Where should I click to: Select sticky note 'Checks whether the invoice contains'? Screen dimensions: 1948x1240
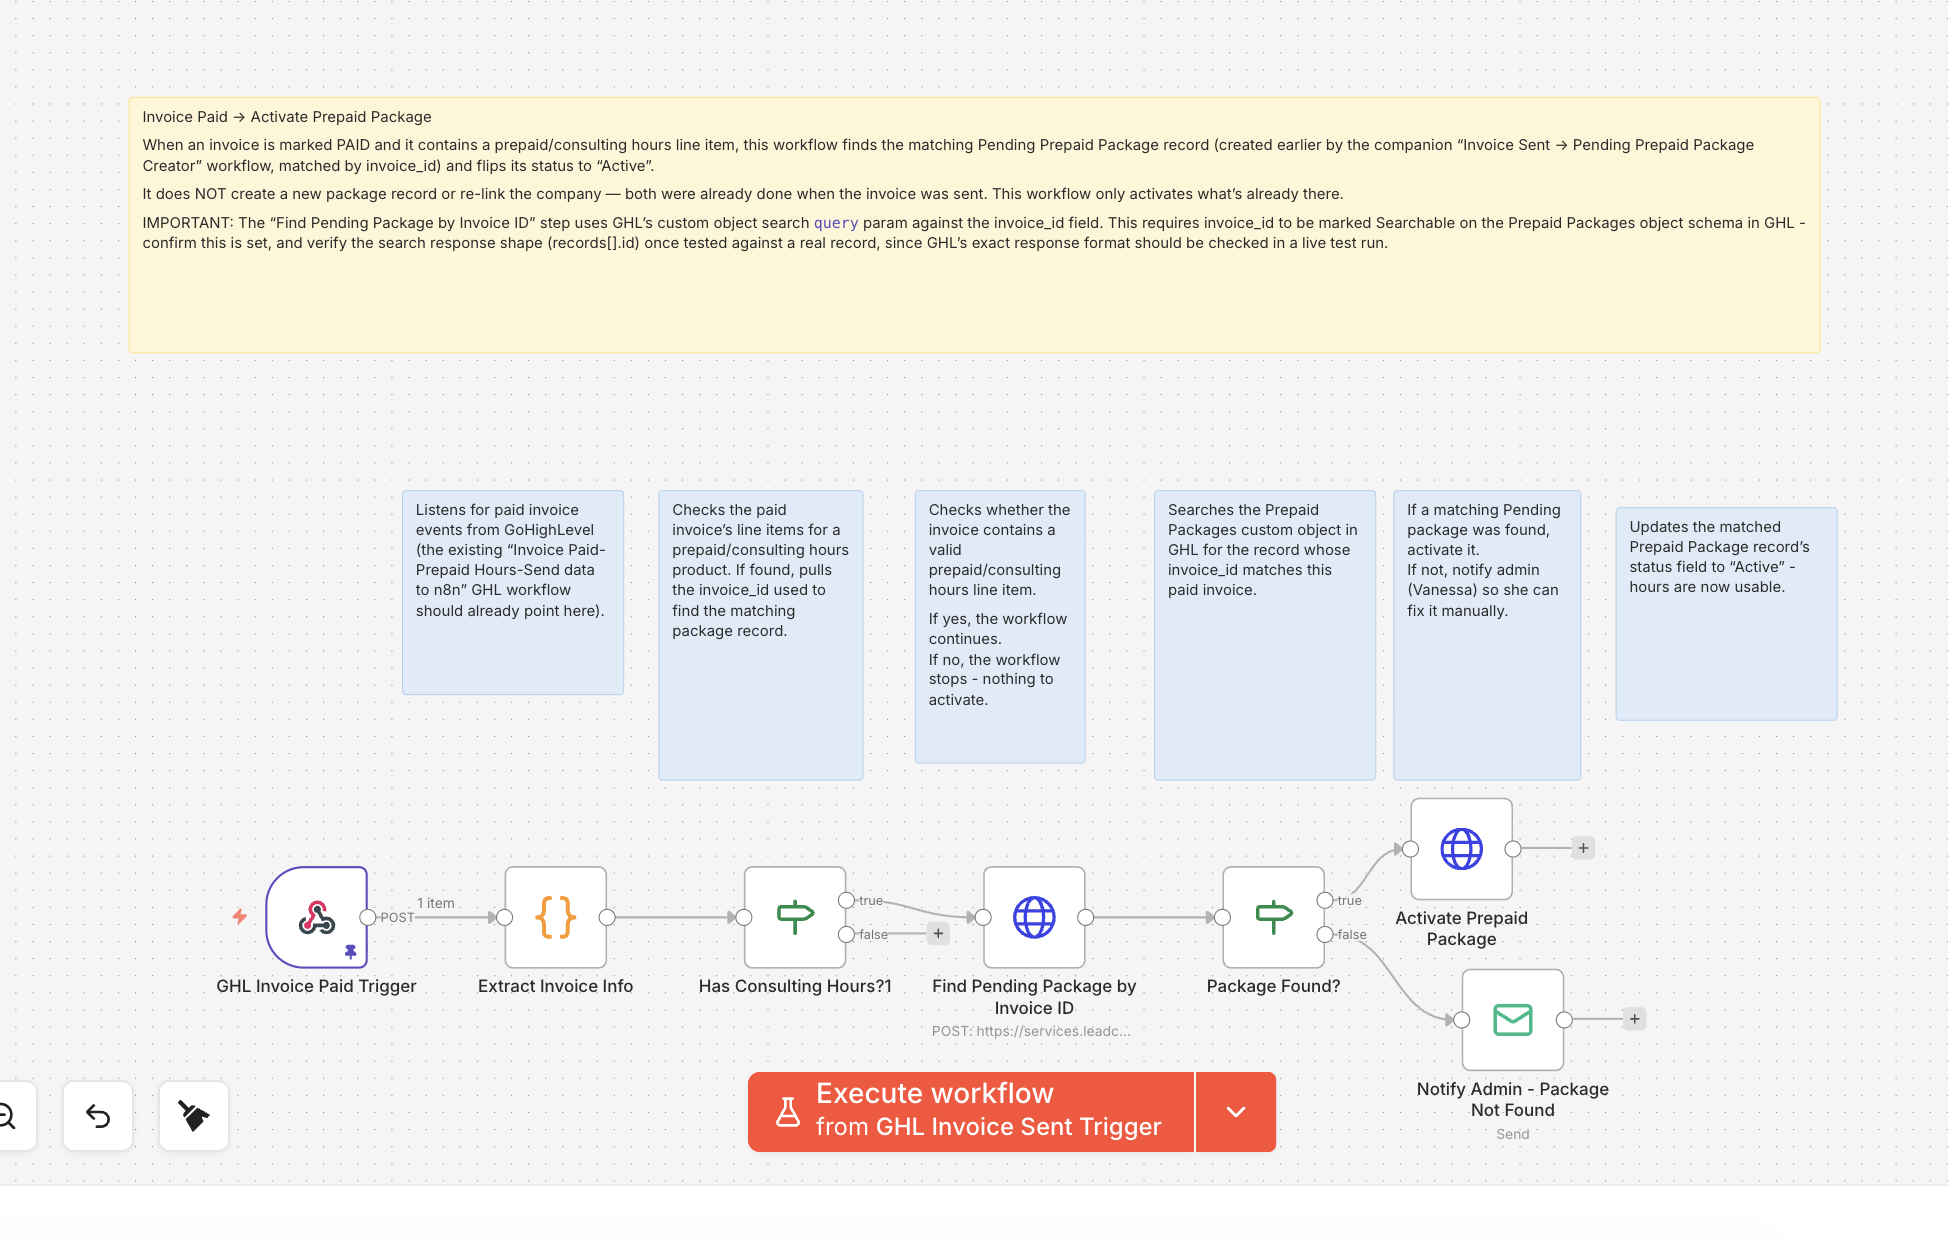pos(1000,626)
